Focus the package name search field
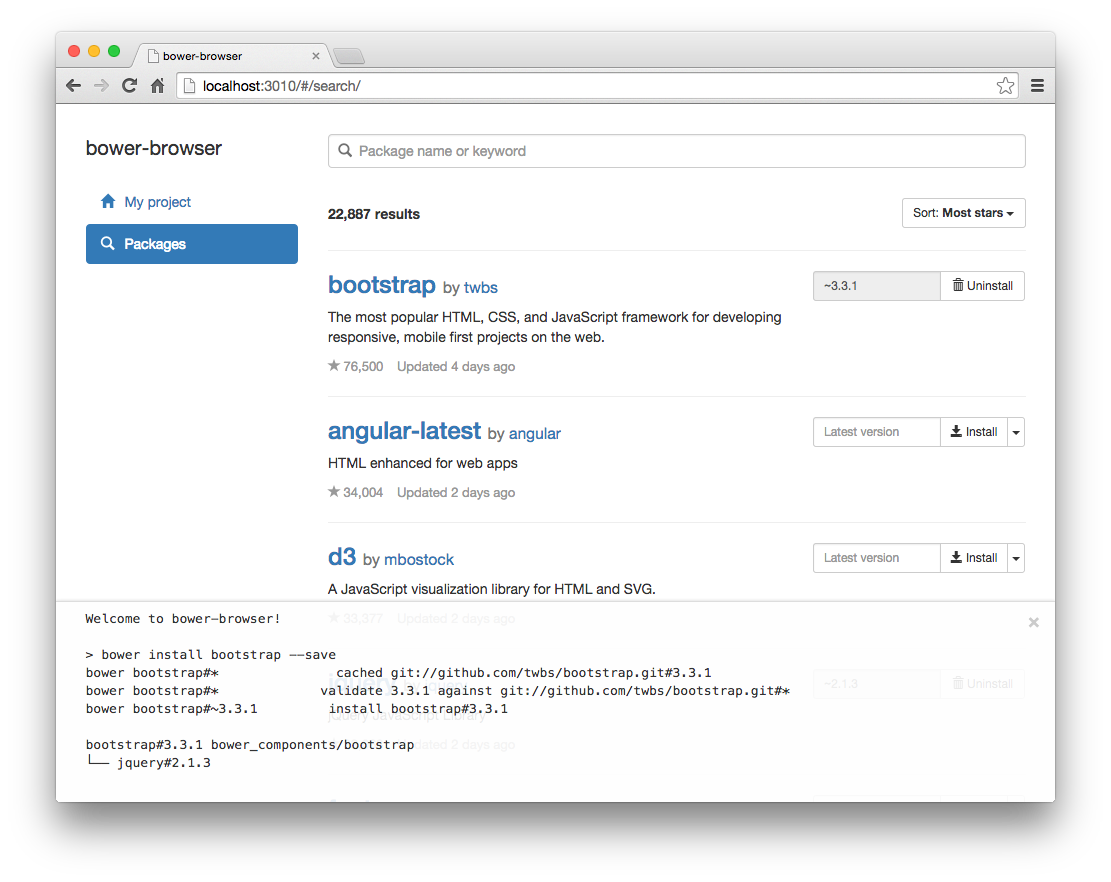The width and height of the screenshot is (1111, 882). [677, 151]
